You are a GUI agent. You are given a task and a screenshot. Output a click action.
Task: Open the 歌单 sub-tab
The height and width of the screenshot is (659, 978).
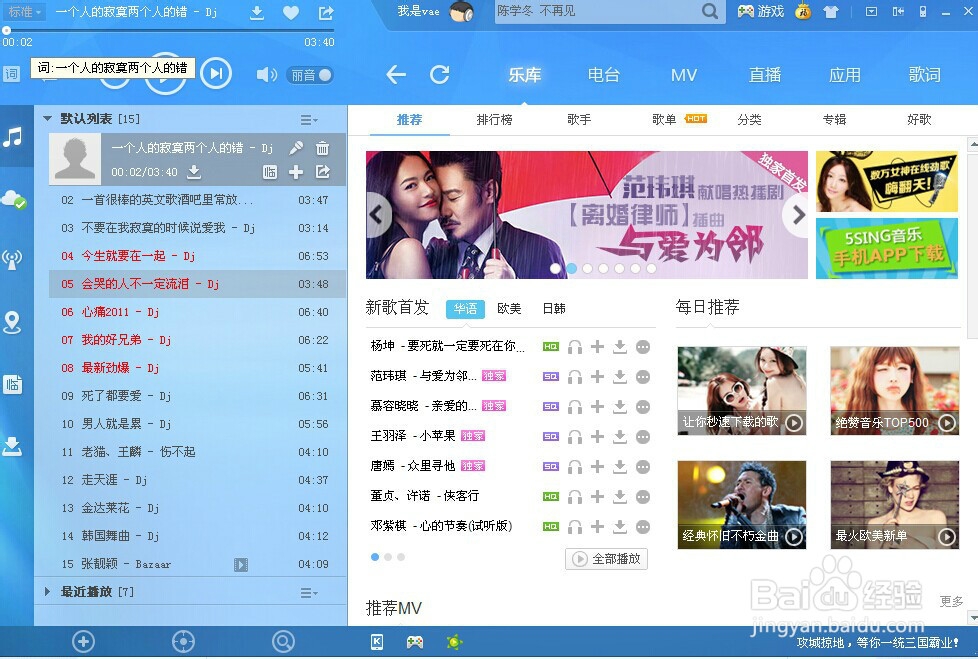(x=664, y=120)
